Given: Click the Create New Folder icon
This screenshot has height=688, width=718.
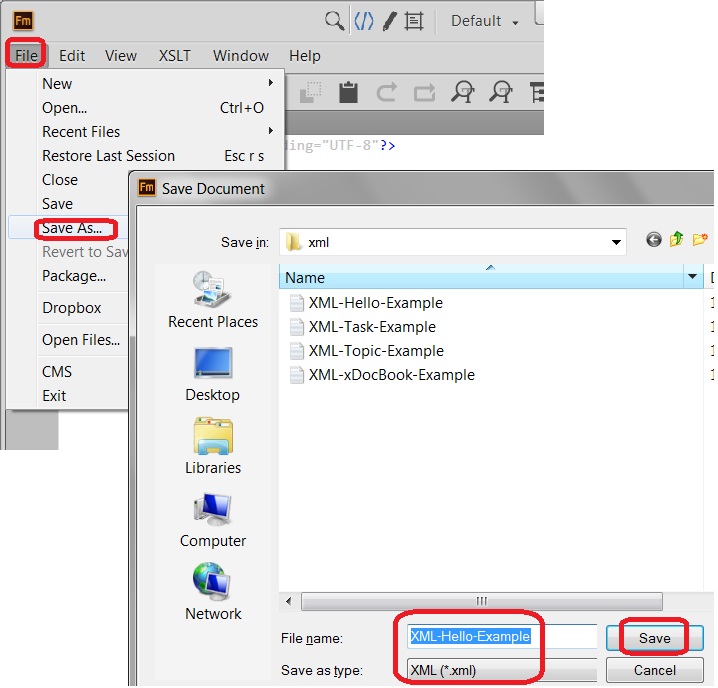Looking at the screenshot, I should 700,239.
